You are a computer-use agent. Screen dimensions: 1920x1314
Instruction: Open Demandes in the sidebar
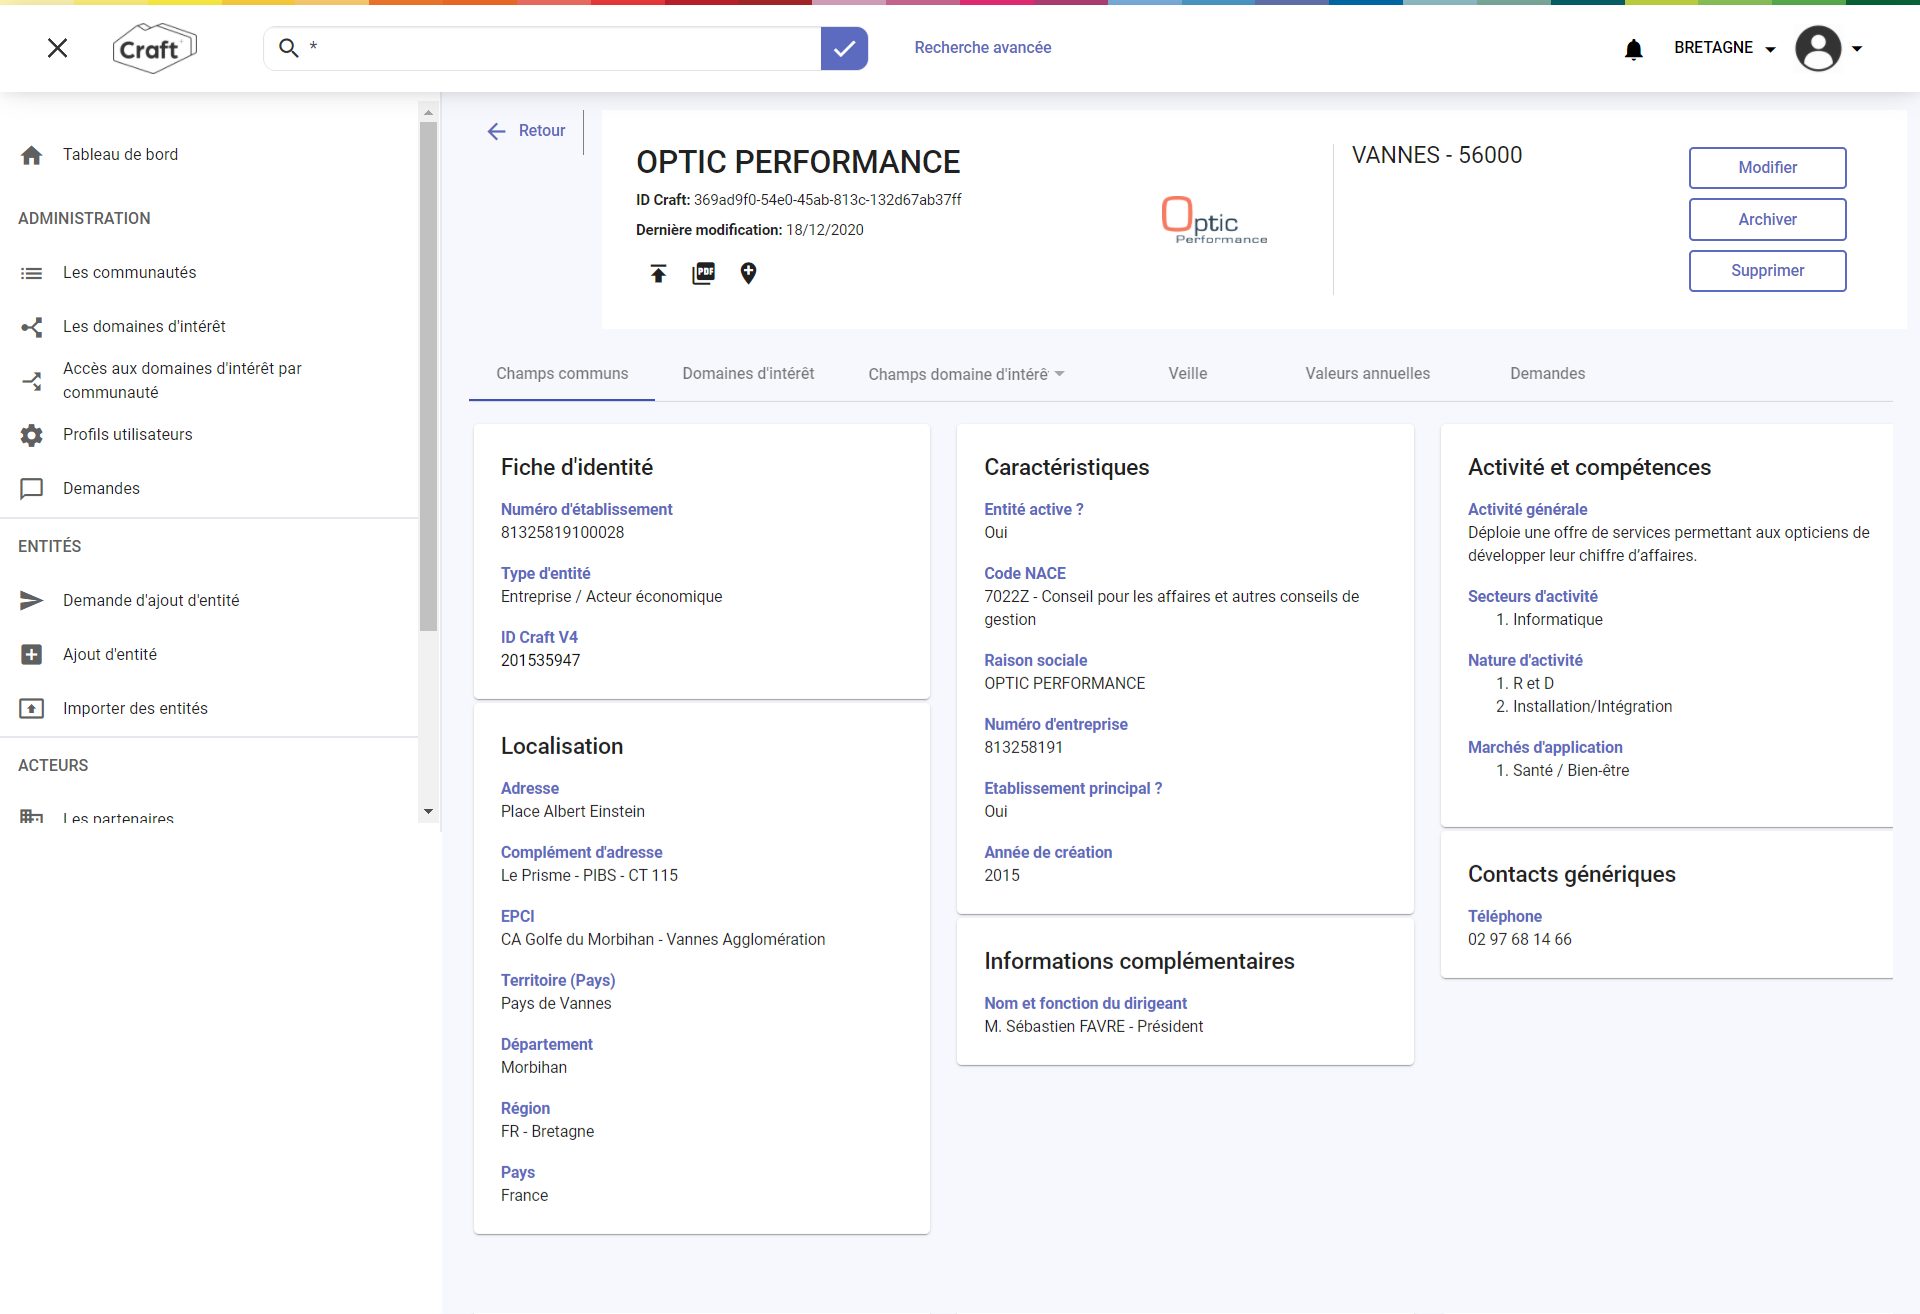point(101,489)
